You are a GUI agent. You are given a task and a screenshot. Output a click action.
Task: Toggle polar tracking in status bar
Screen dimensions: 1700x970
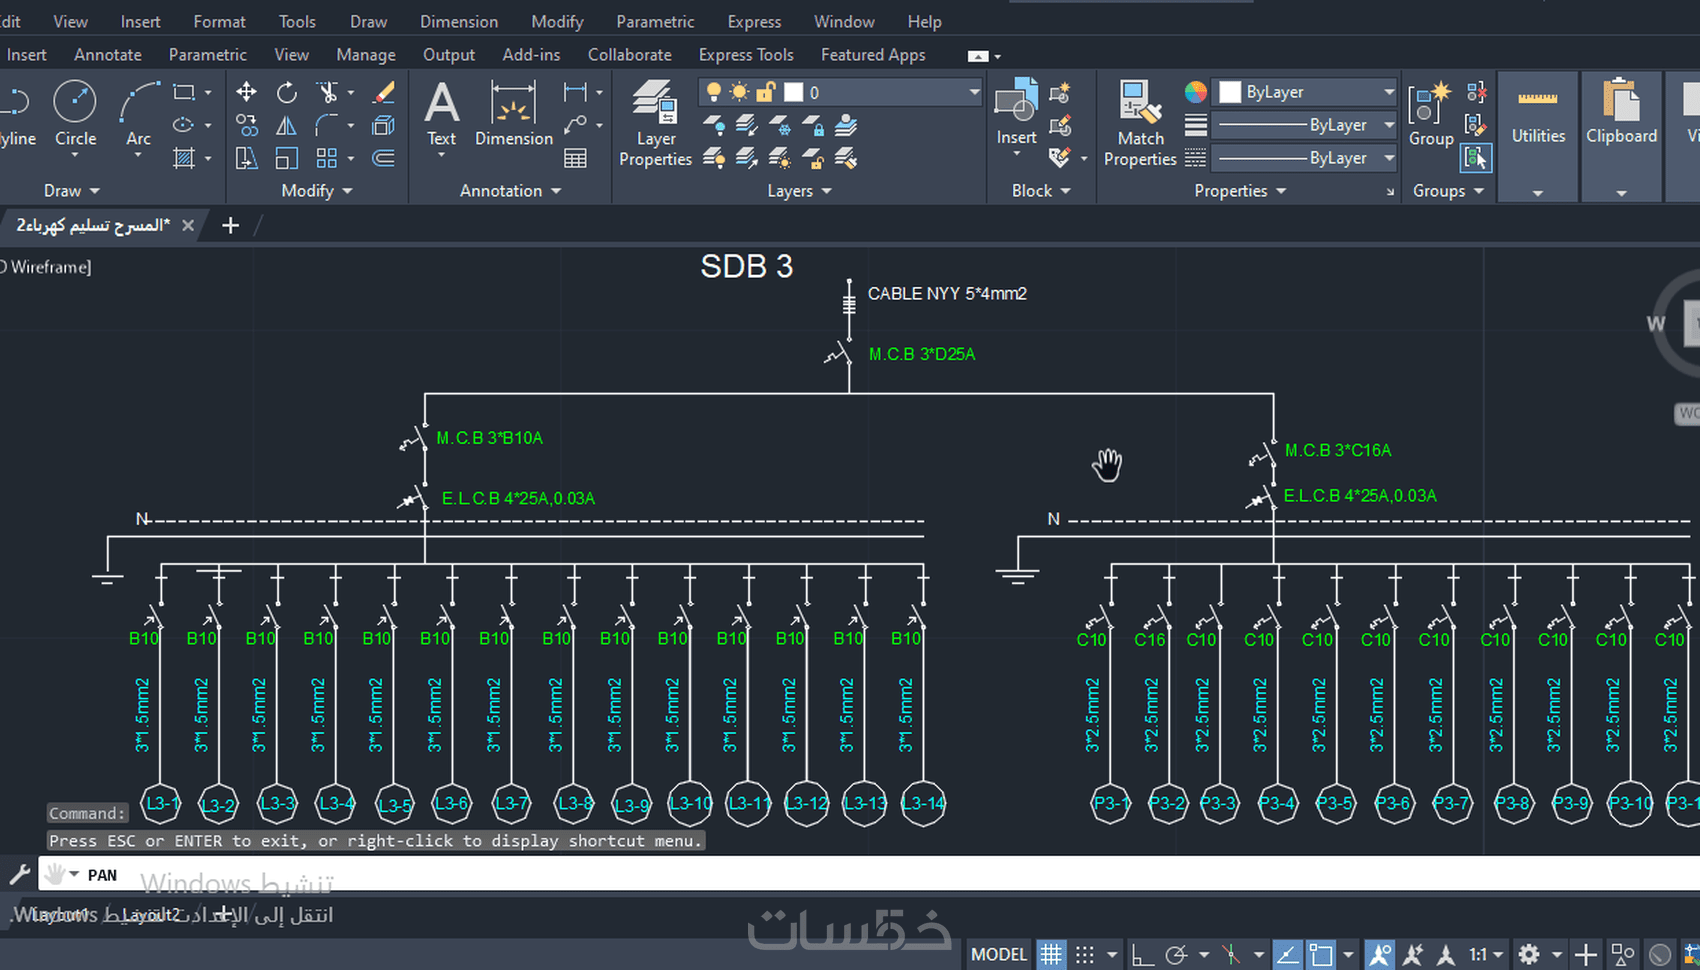click(x=1177, y=955)
